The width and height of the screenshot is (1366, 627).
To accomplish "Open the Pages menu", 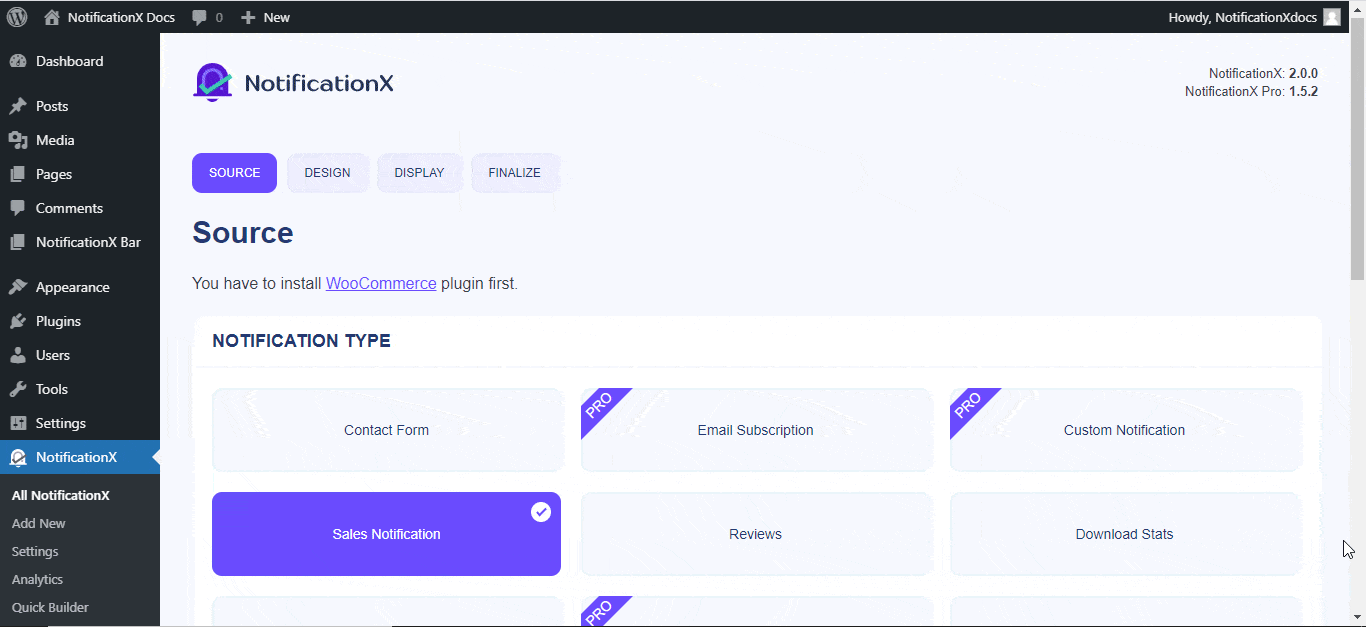I will coord(80,174).
